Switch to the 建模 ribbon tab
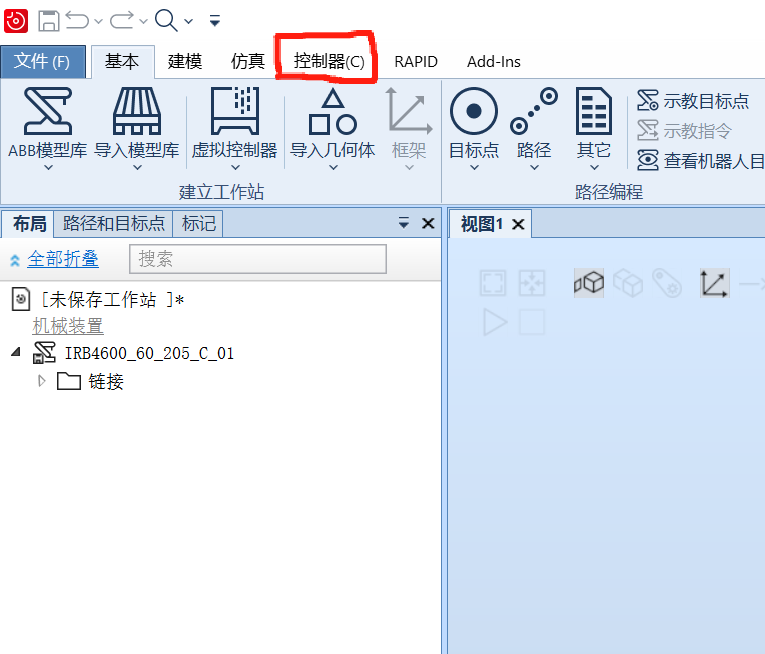Screen dimensions: 765x654 [185, 61]
